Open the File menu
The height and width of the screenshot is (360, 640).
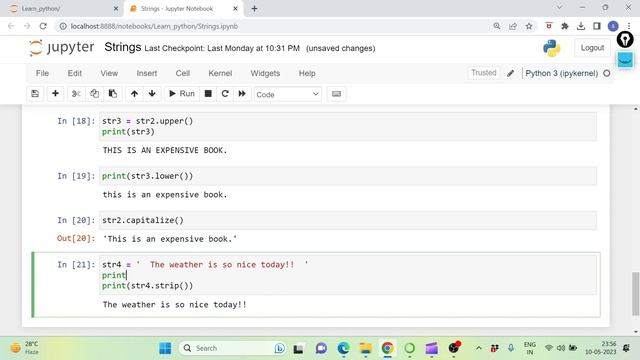coord(42,73)
